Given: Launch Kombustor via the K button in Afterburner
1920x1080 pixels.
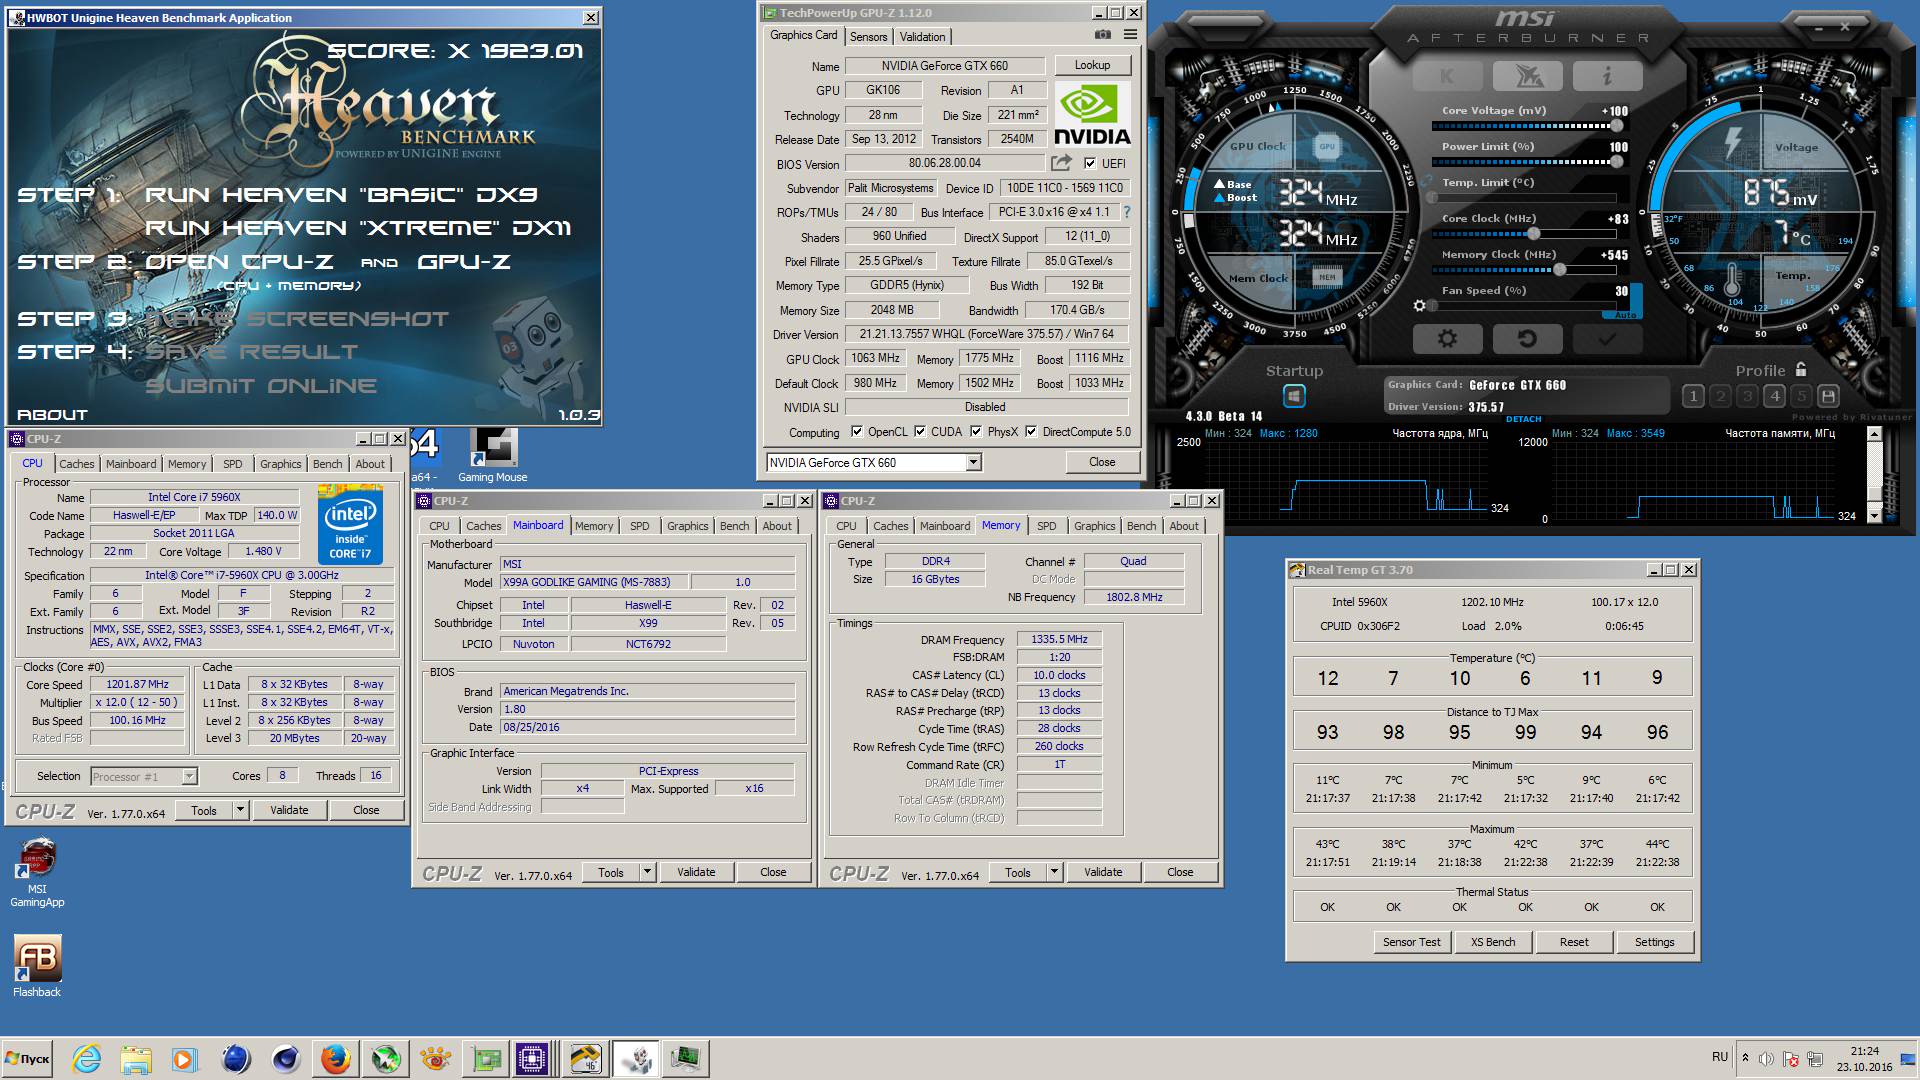Looking at the screenshot, I should tap(1447, 76).
